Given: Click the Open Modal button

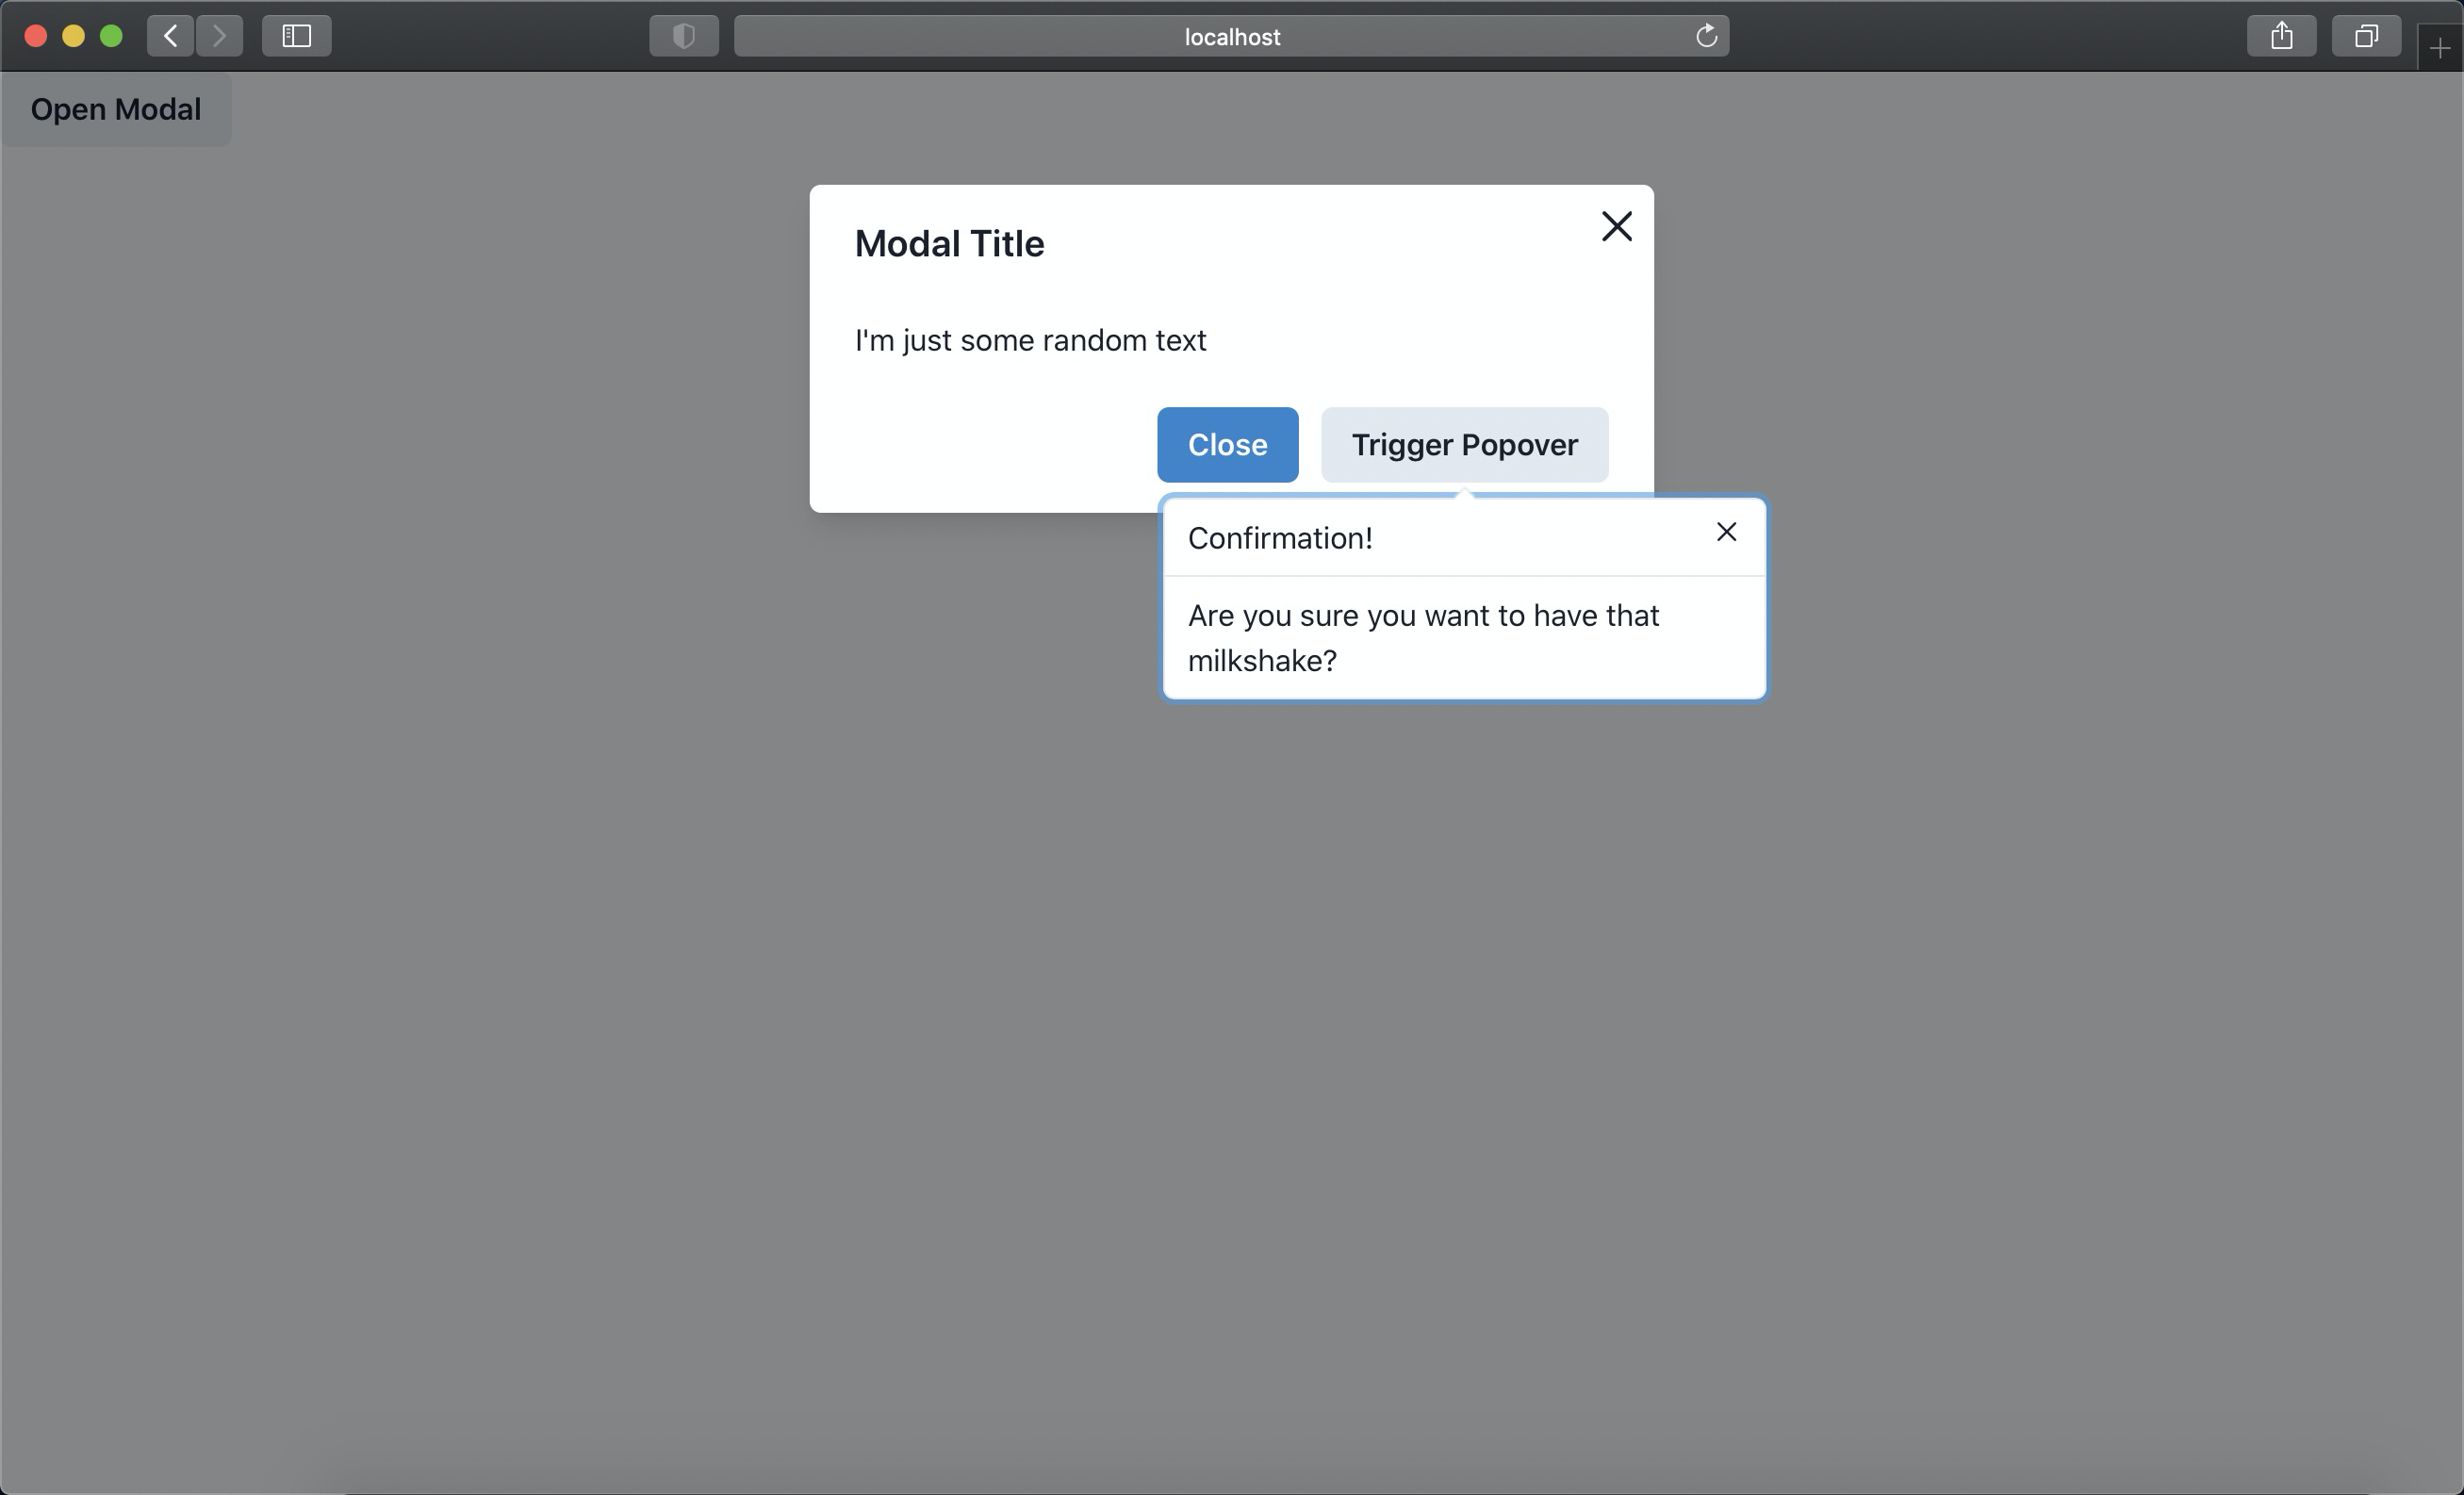Looking at the screenshot, I should pos(115,109).
